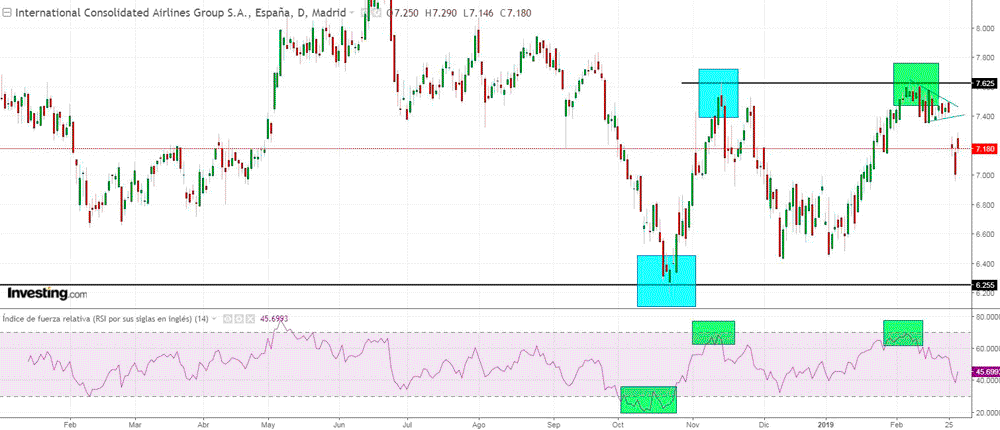Click the 80.000 RSI axis label
Viewport: 1000px width, 430px height.
[986, 316]
